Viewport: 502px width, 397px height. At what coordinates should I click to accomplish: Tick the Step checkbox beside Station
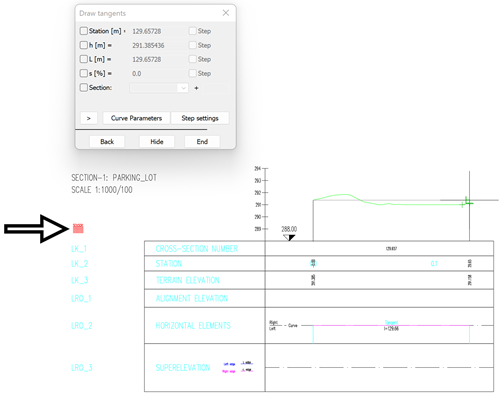(192, 31)
